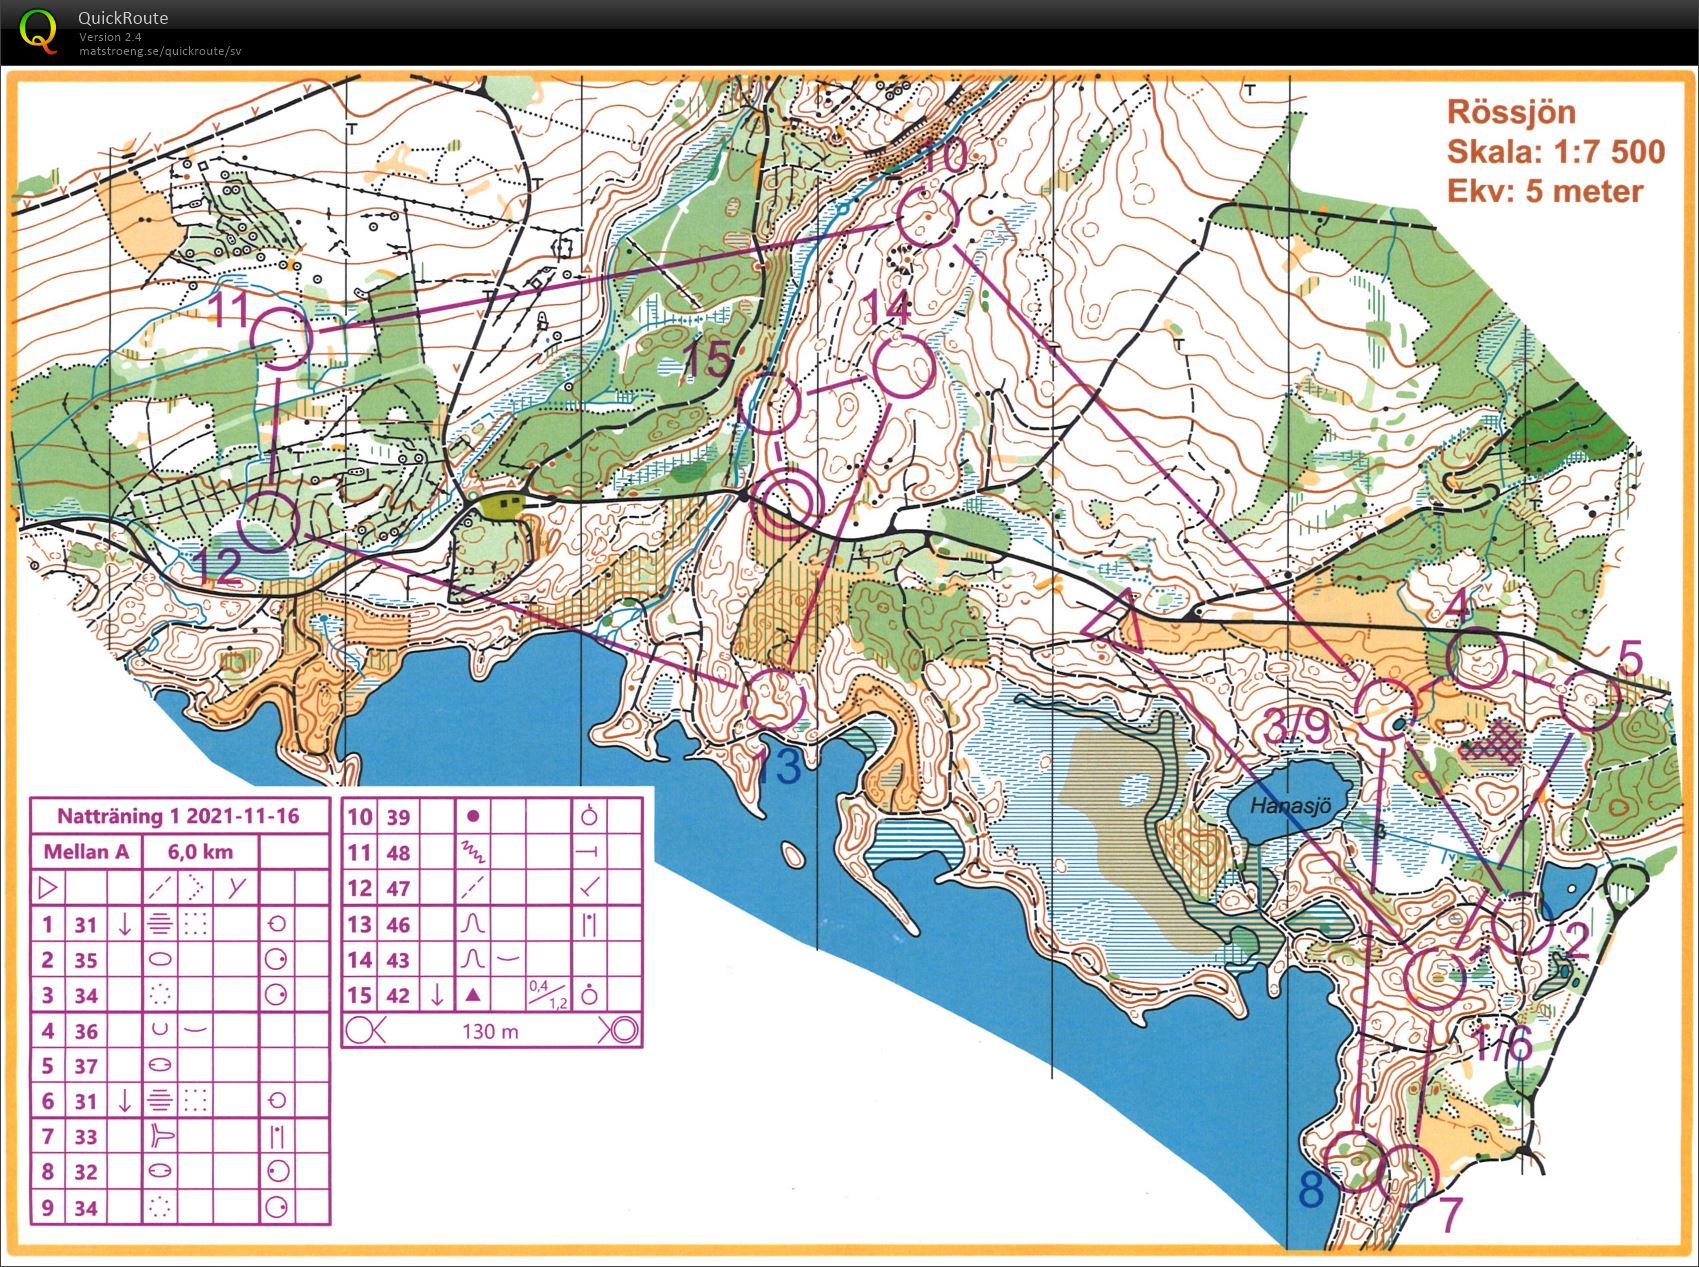Open the matstroeng.se/quickroute/sv link
The height and width of the screenshot is (1267, 1699).
click(160, 51)
